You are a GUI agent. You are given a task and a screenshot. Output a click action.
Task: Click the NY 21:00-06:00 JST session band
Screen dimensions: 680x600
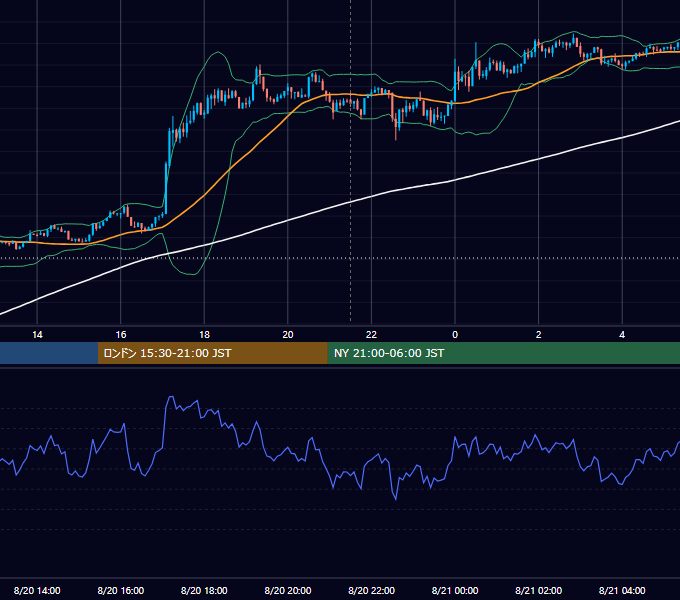pyautogui.click(x=503, y=353)
